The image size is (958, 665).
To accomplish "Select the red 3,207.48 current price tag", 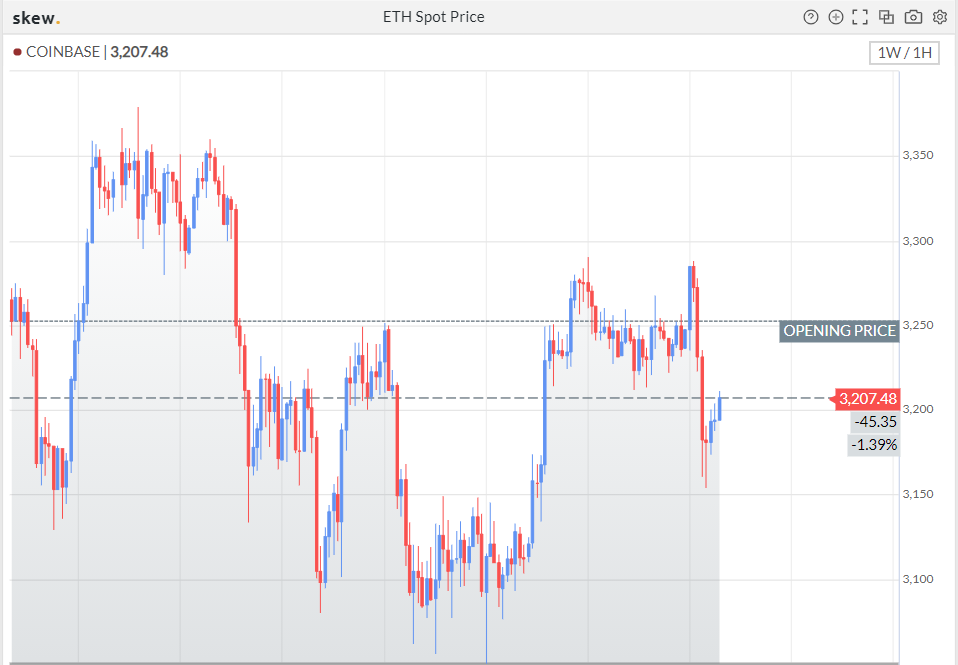I will pos(867,398).
